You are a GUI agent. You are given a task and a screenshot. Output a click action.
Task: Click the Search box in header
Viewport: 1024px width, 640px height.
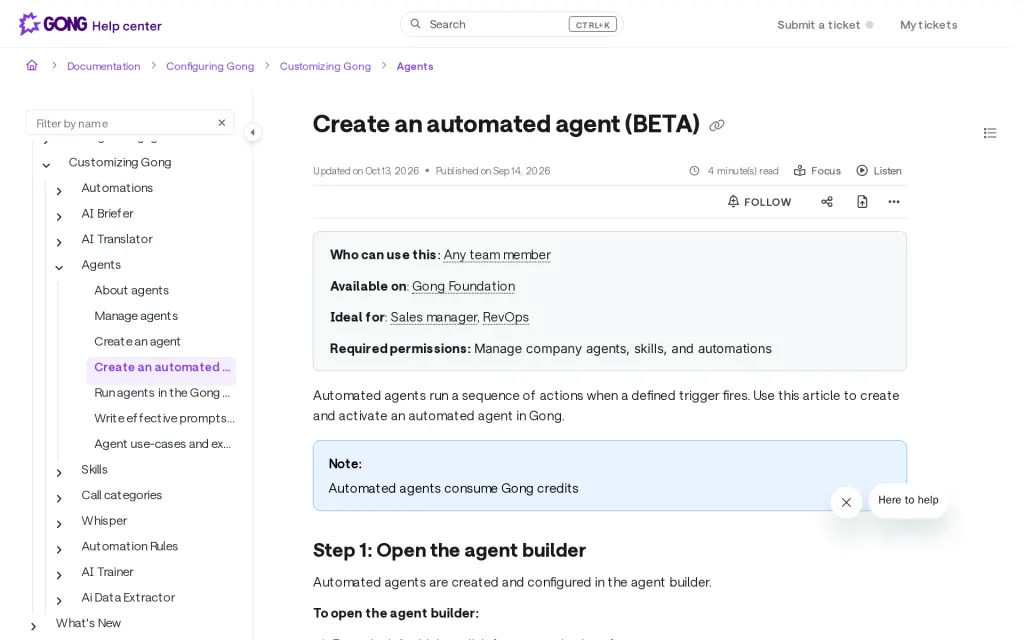[511, 24]
